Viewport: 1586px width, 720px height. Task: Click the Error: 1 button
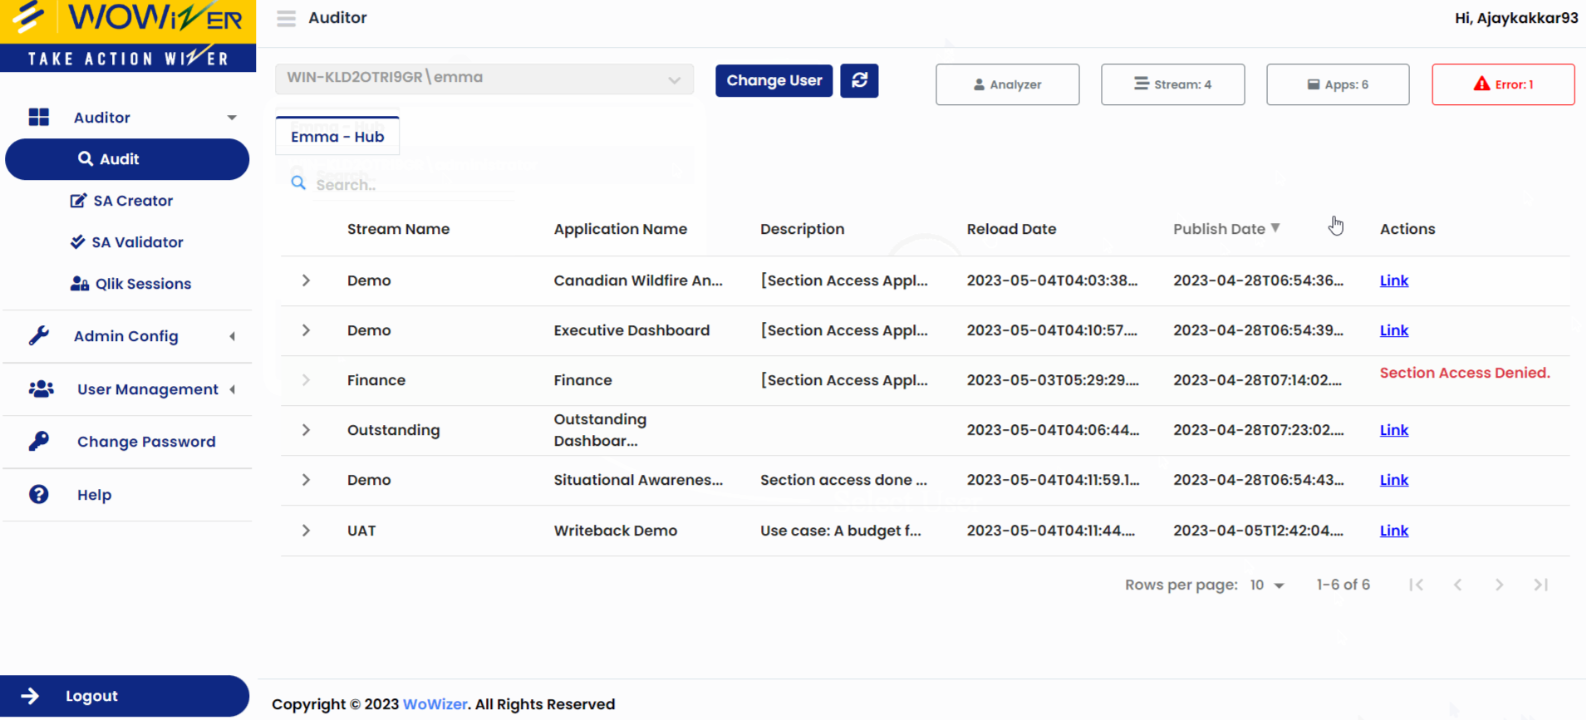point(1503,84)
